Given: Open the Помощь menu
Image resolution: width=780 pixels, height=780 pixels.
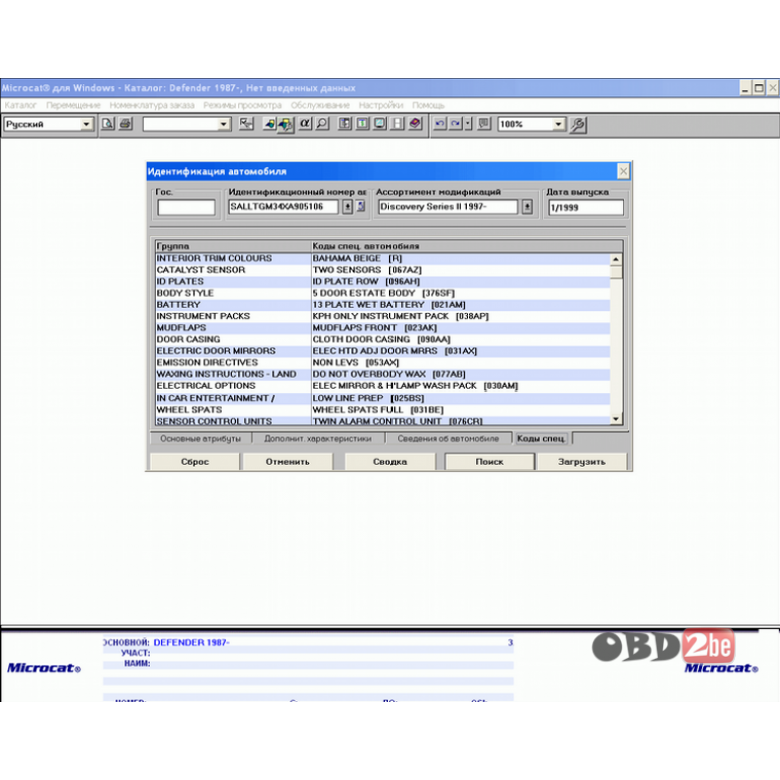Looking at the screenshot, I should tap(428, 105).
